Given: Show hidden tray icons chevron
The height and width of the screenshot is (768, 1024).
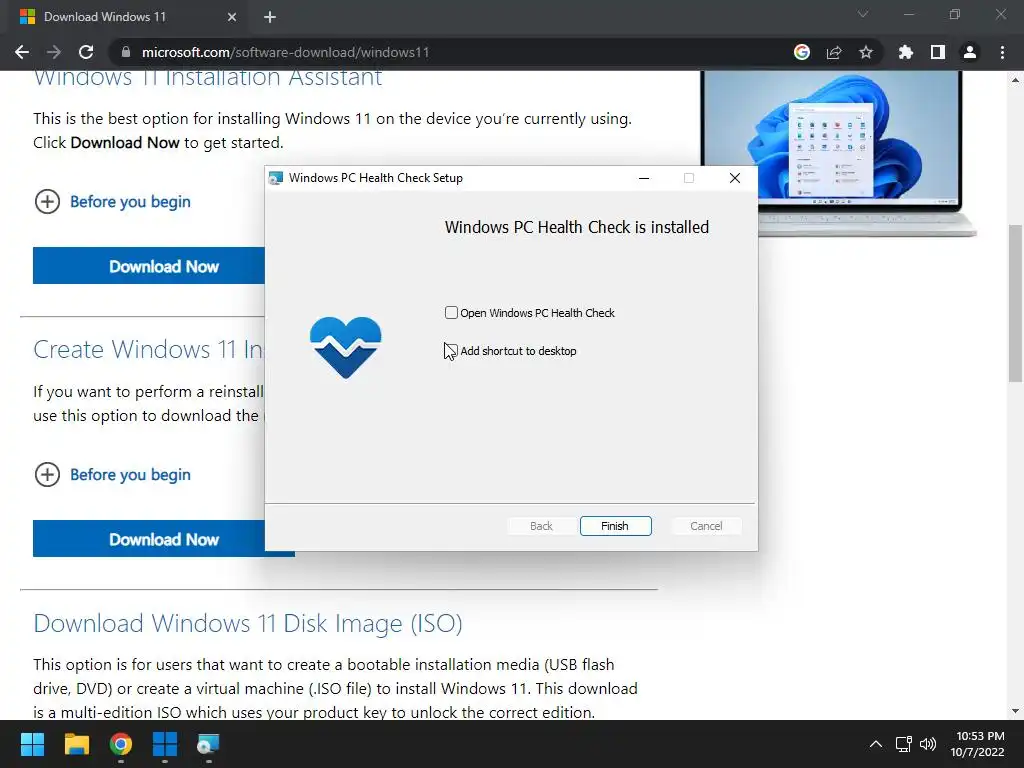Looking at the screenshot, I should coord(876,744).
